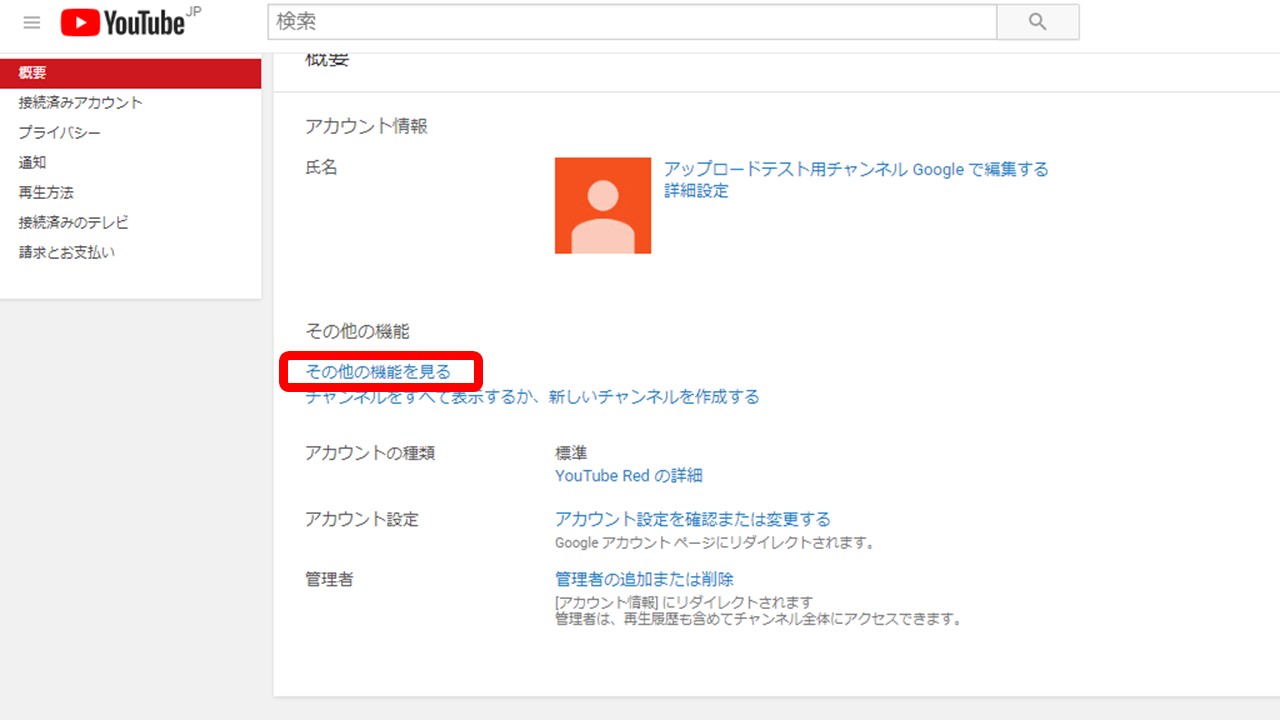Open the hamburger guide menu
The width and height of the screenshot is (1280, 720).
[32, 22]
